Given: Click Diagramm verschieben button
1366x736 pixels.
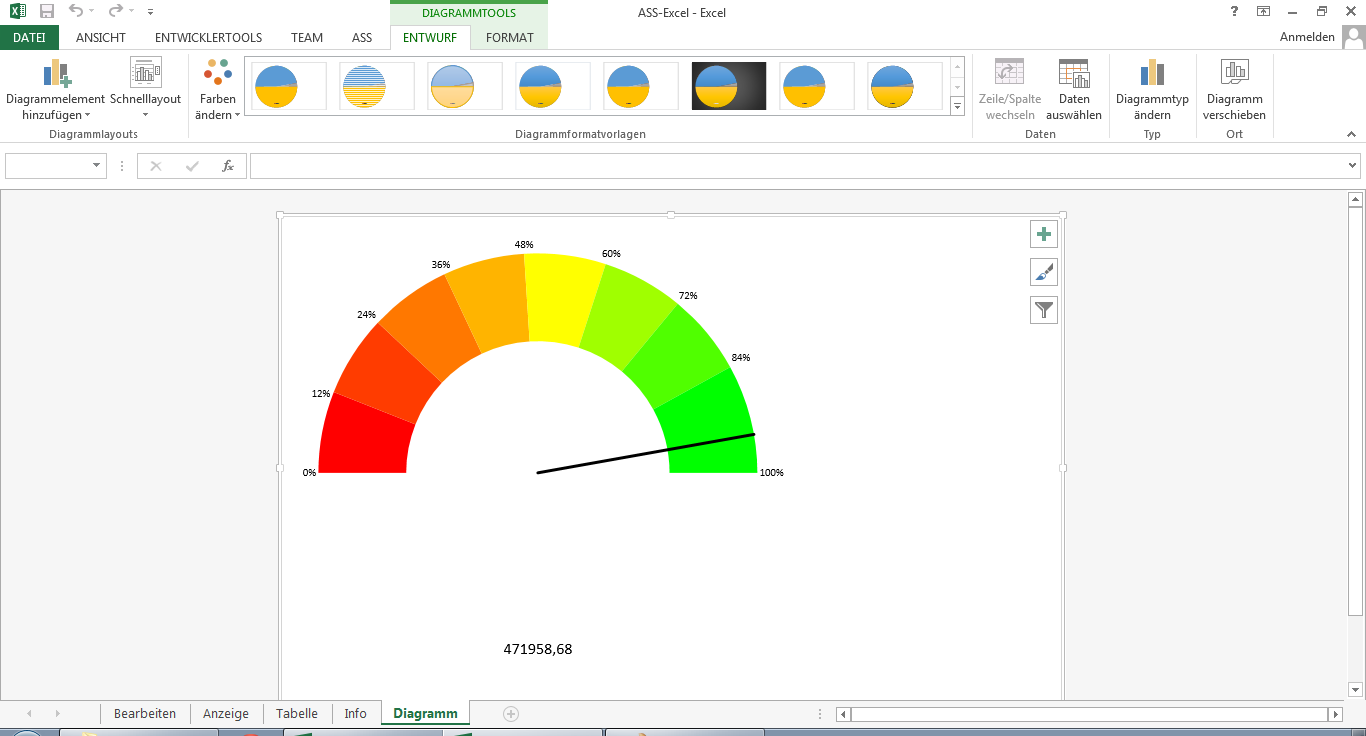Looking at the screenshot, I should point(1234,90).
